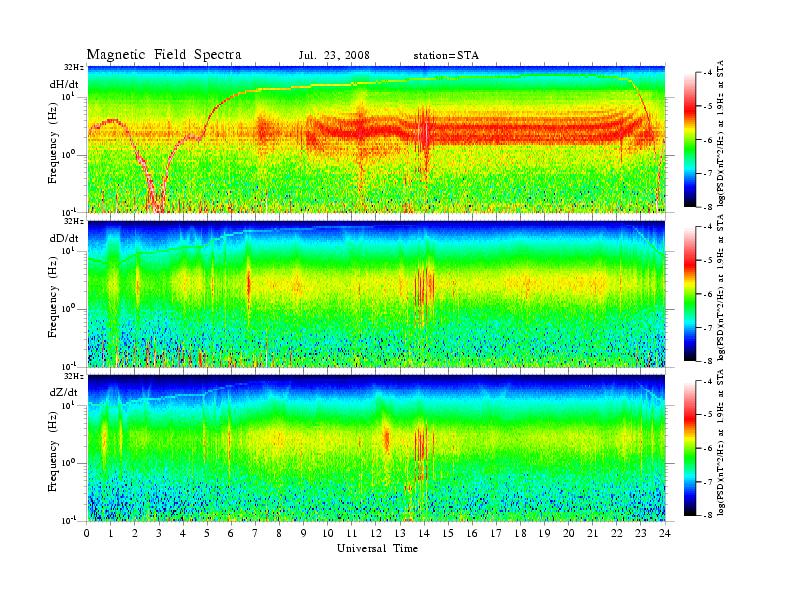Select the date "Jul. 23, 2008"
Viewport: 792px width, 612px height.
tap(334, 56)
